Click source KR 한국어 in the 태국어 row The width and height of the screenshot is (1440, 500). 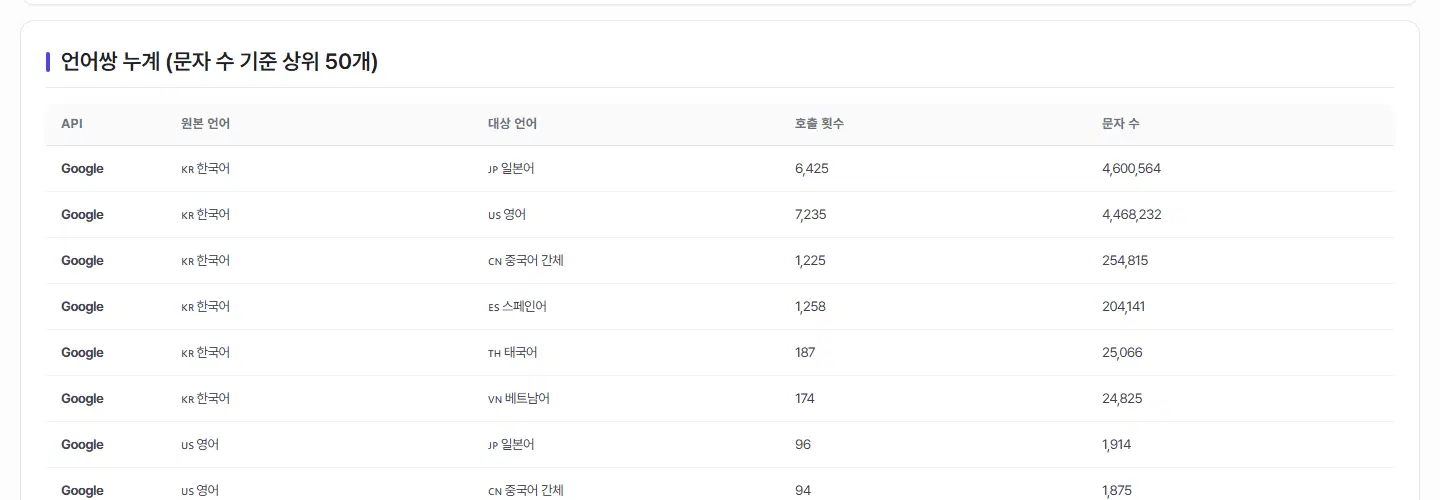click(x=205, y=353)
